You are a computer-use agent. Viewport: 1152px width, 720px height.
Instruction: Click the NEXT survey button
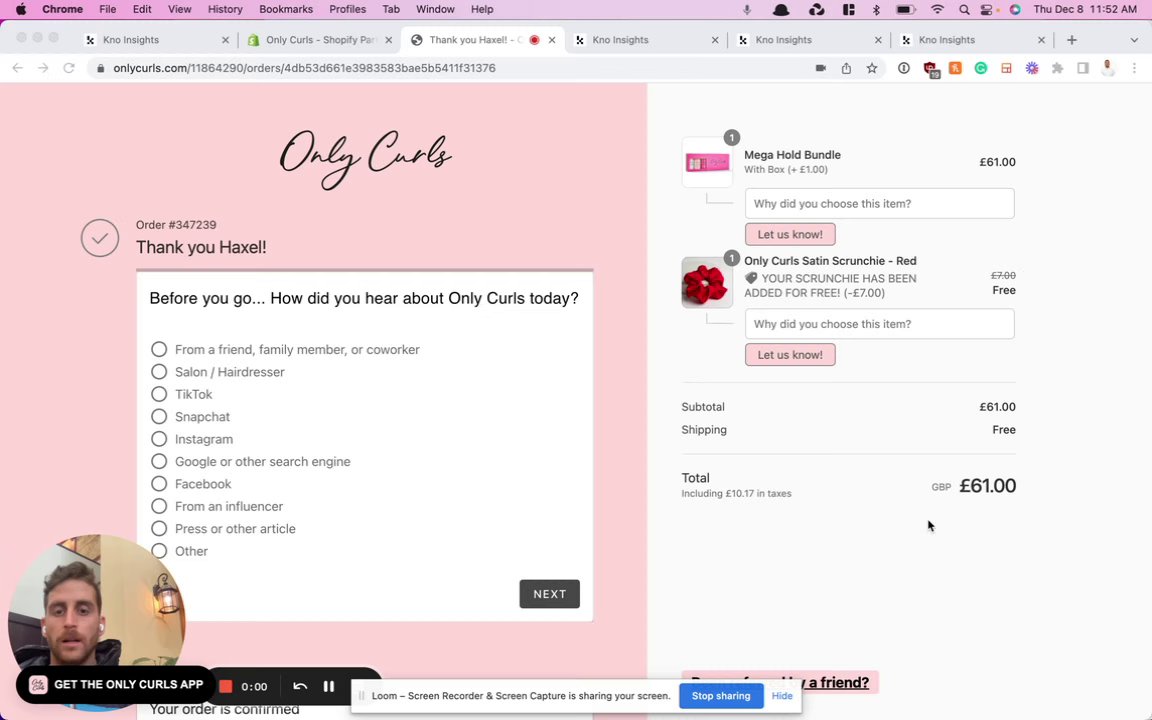point(550,594)
